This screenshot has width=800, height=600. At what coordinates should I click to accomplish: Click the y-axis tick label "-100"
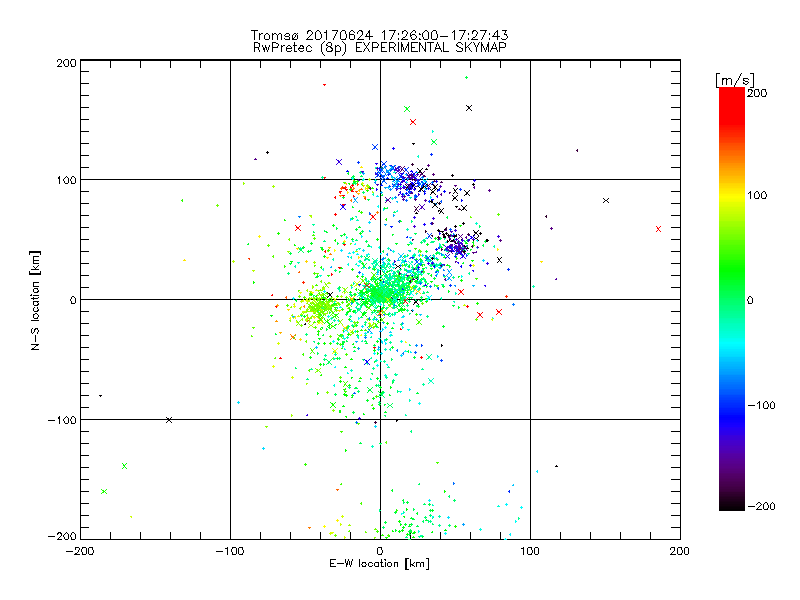point(62,420)
